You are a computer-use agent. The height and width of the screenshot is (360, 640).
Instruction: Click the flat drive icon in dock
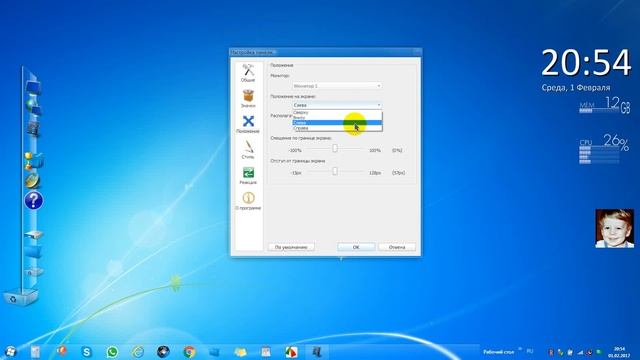point(33,234)
